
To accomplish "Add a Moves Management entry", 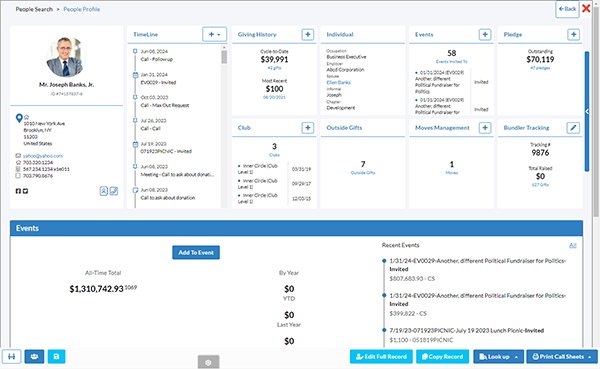I will coord(485,128).
